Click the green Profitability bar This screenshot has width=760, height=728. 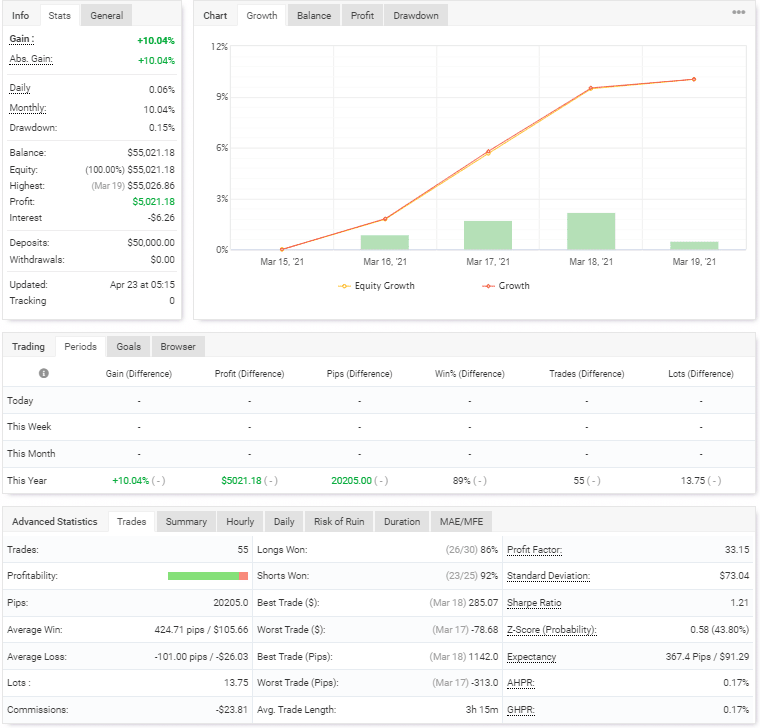coord(203,576)
